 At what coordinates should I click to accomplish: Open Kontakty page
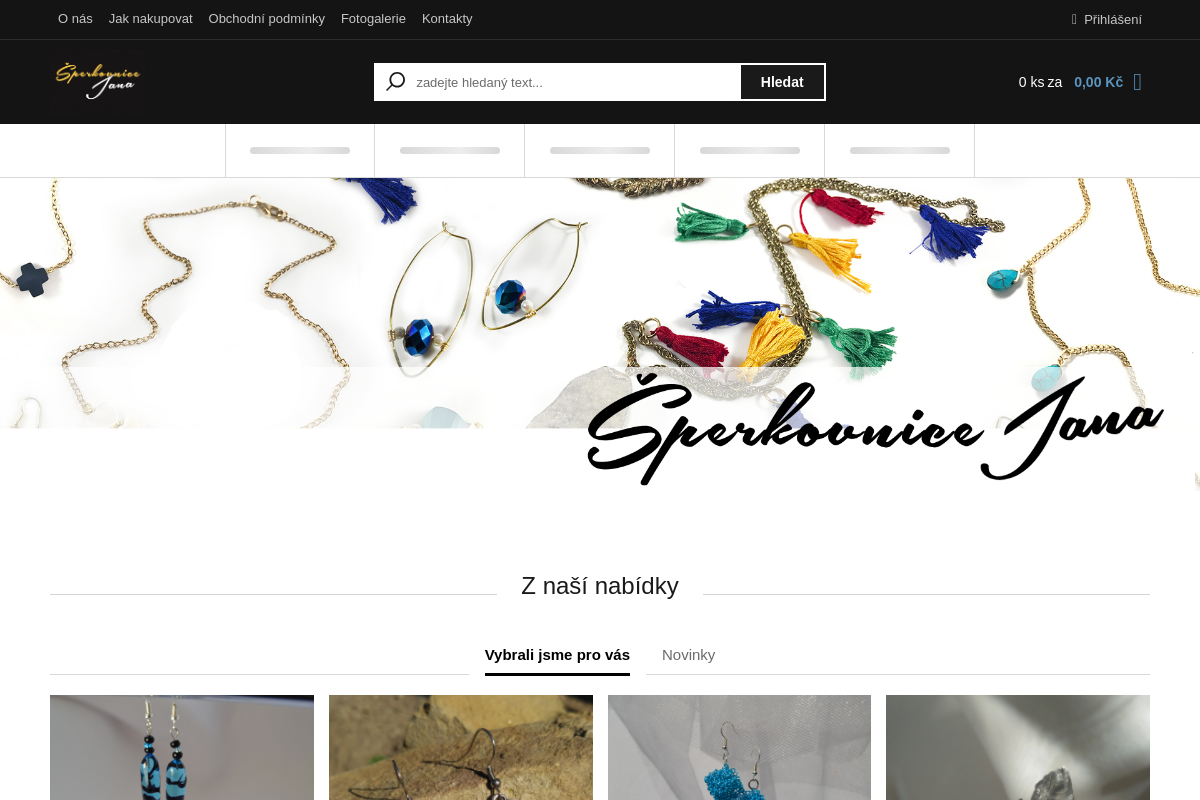tap(447, 19)
